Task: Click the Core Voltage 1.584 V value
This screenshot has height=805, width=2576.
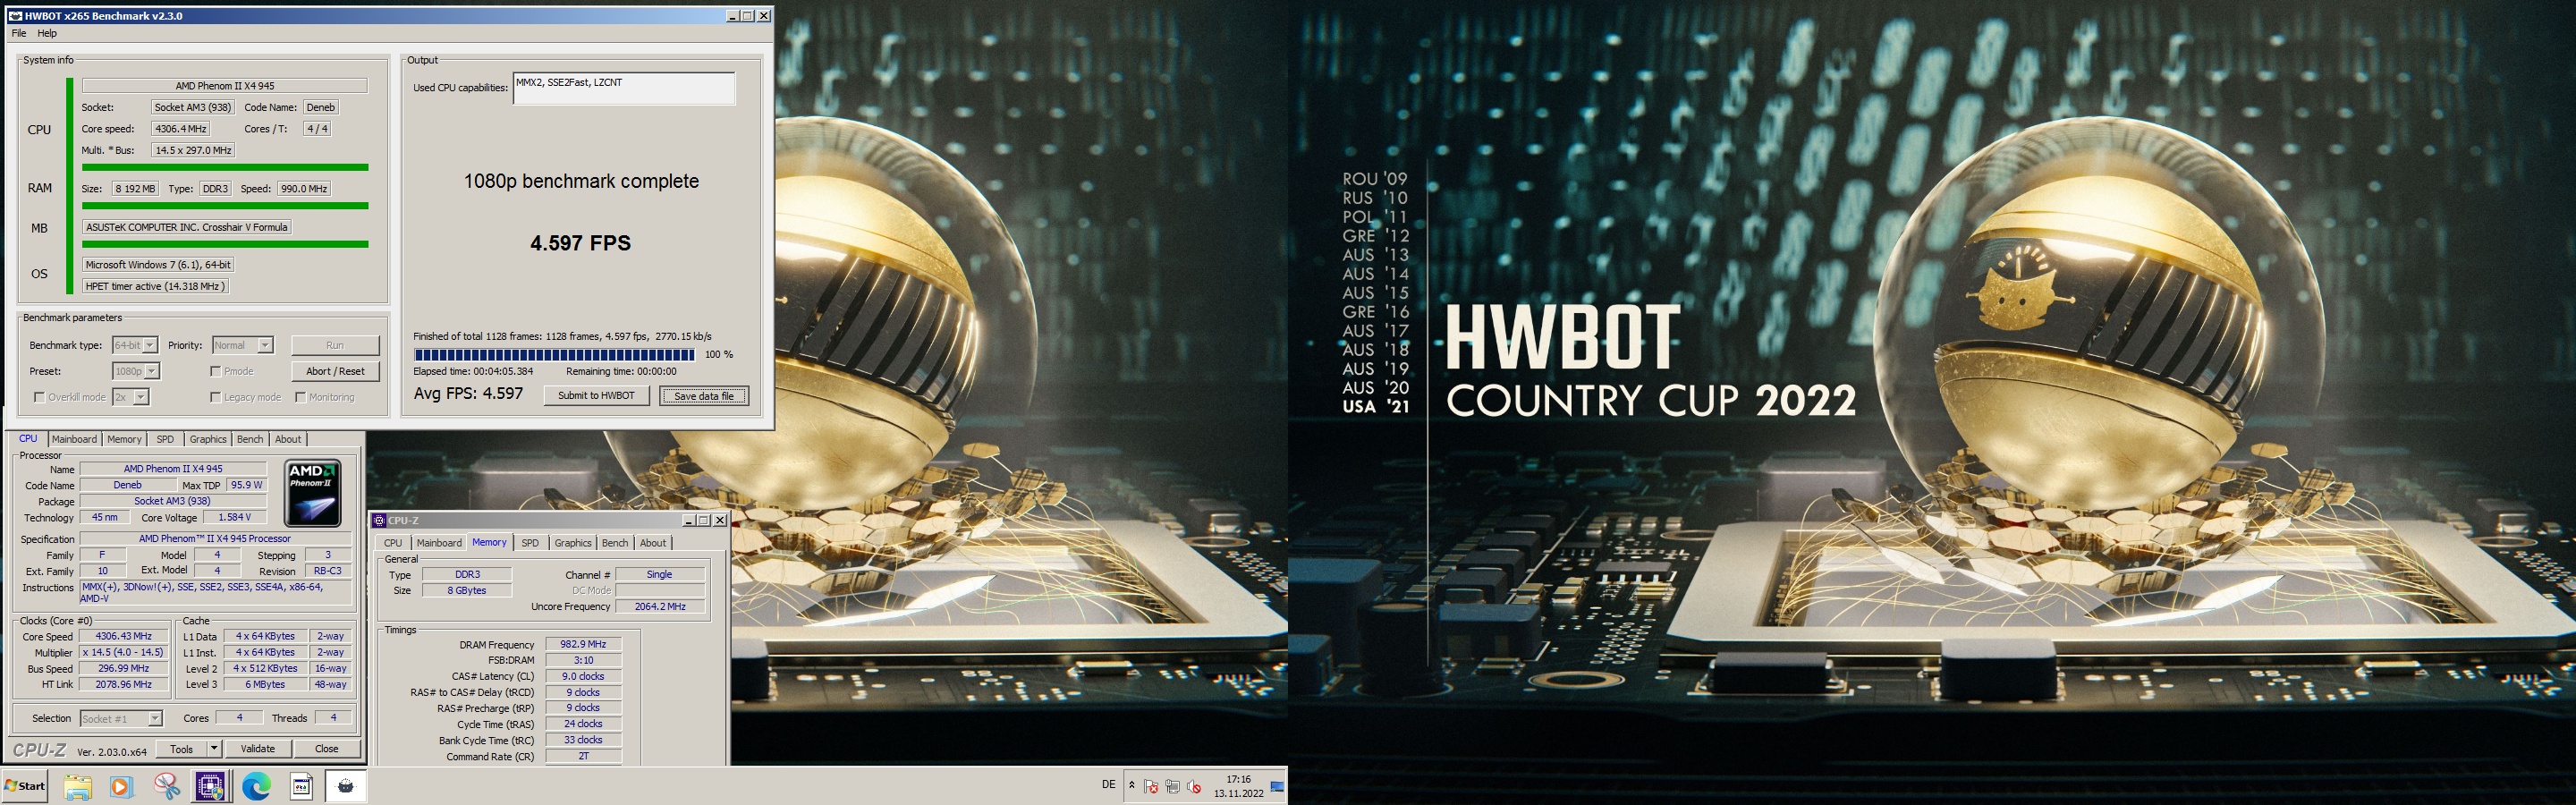Action: (x=235, y=517)
